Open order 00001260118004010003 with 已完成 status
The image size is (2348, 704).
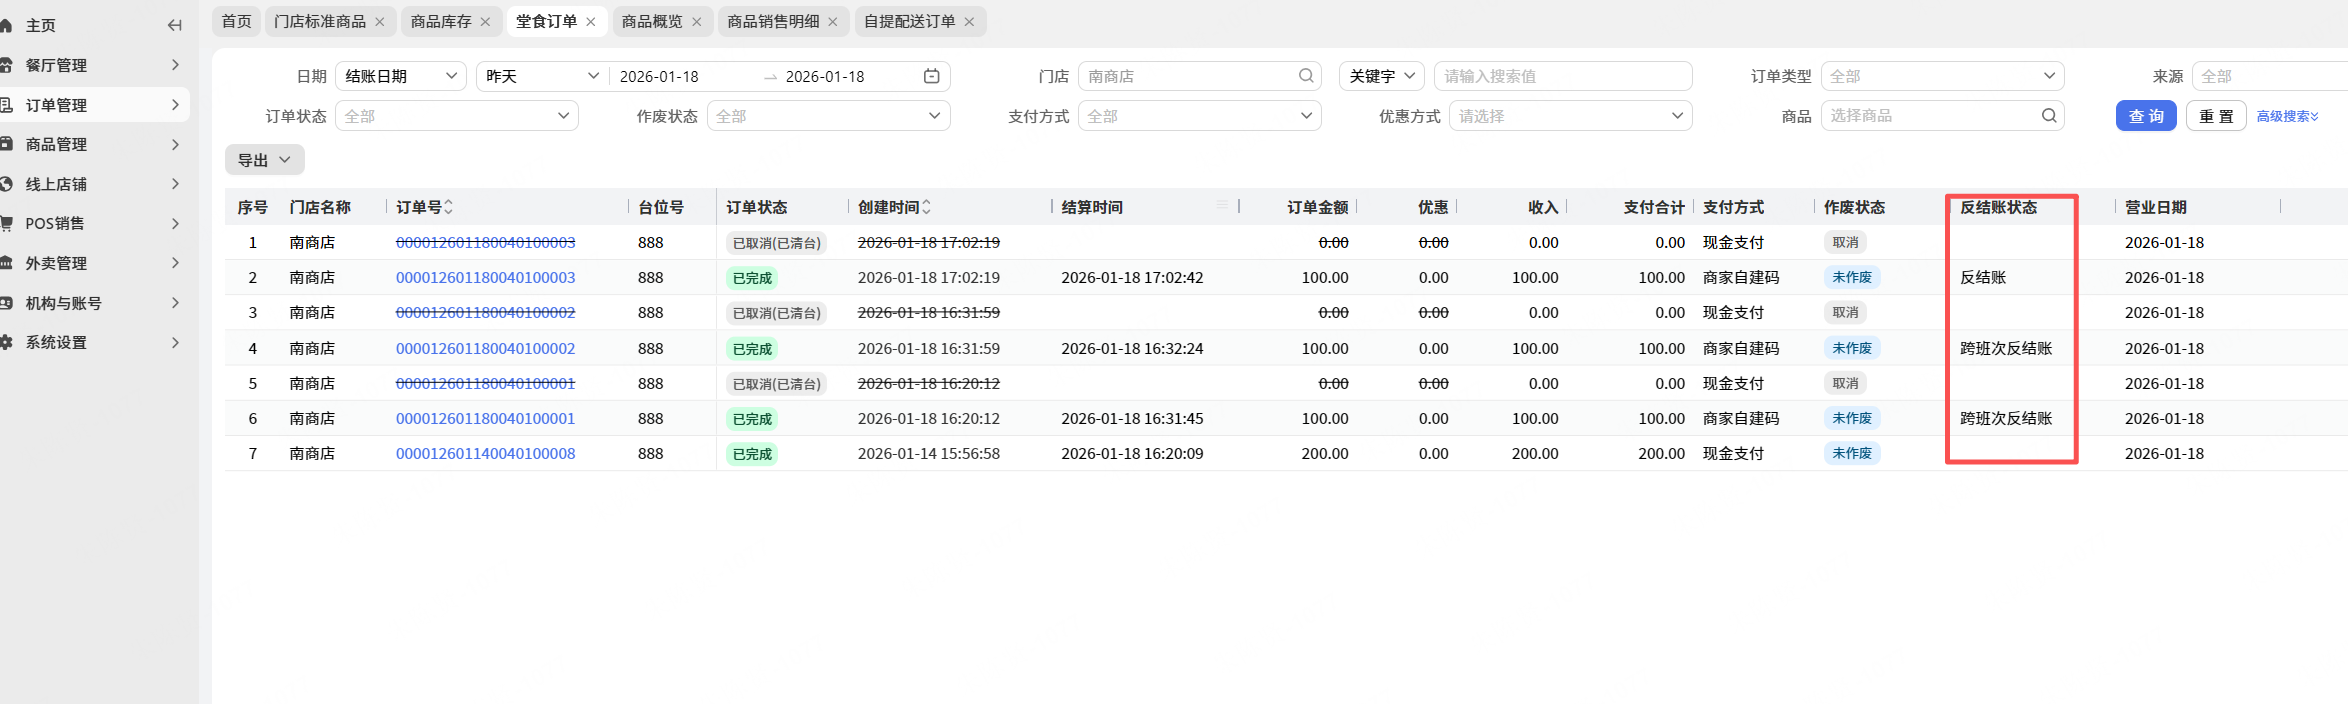point(485,278)
